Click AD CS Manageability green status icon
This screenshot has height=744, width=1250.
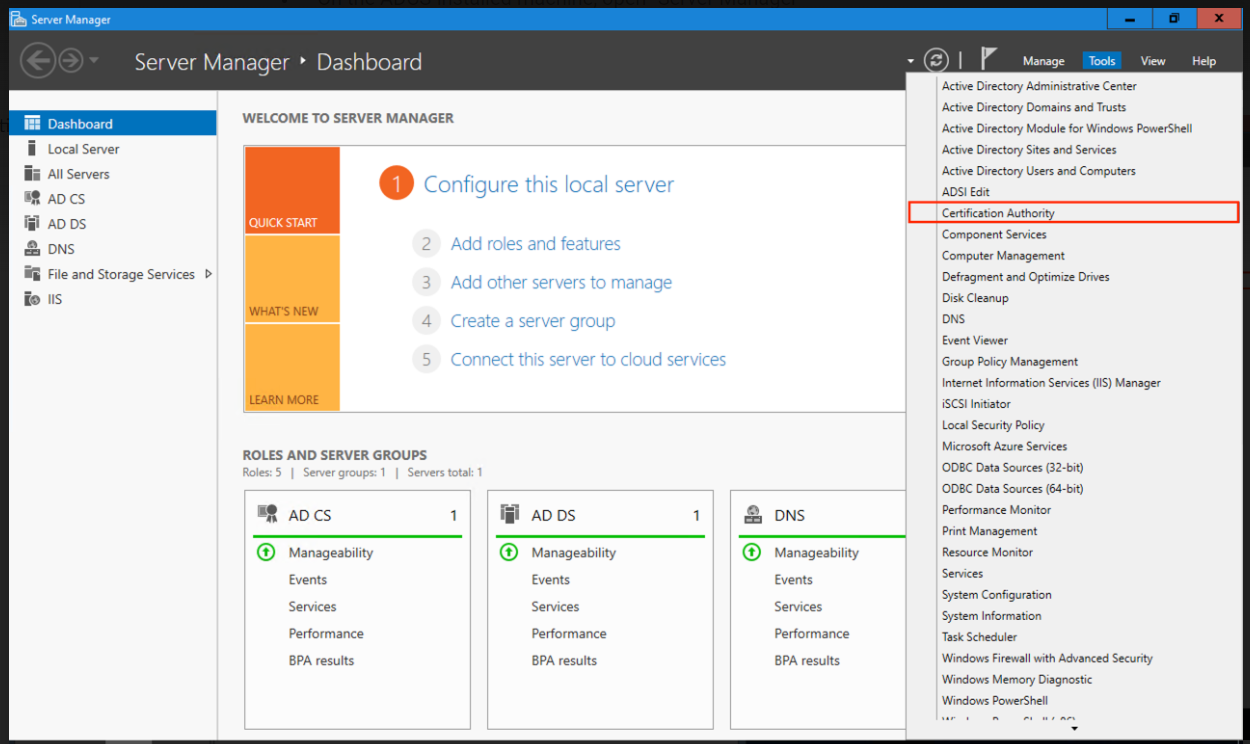266,552
